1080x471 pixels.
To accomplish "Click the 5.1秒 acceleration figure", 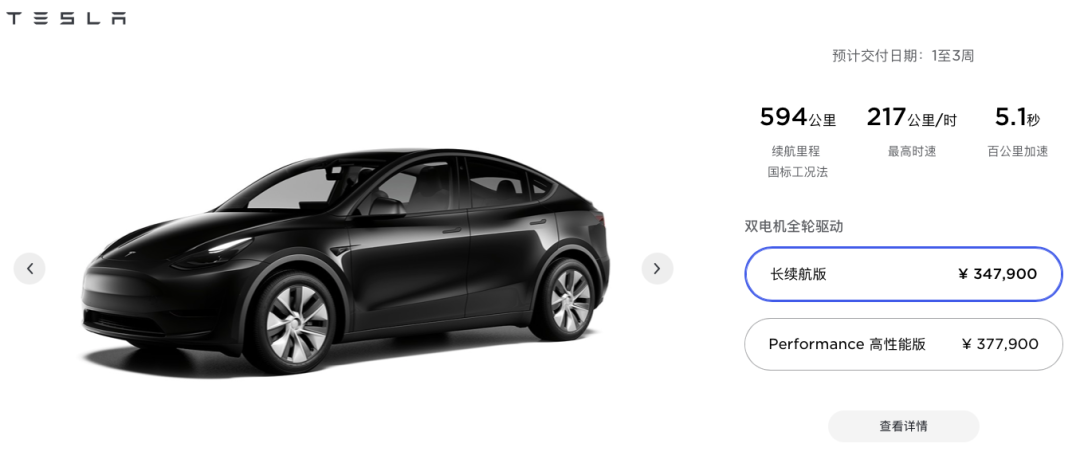I will [1017, 118].
